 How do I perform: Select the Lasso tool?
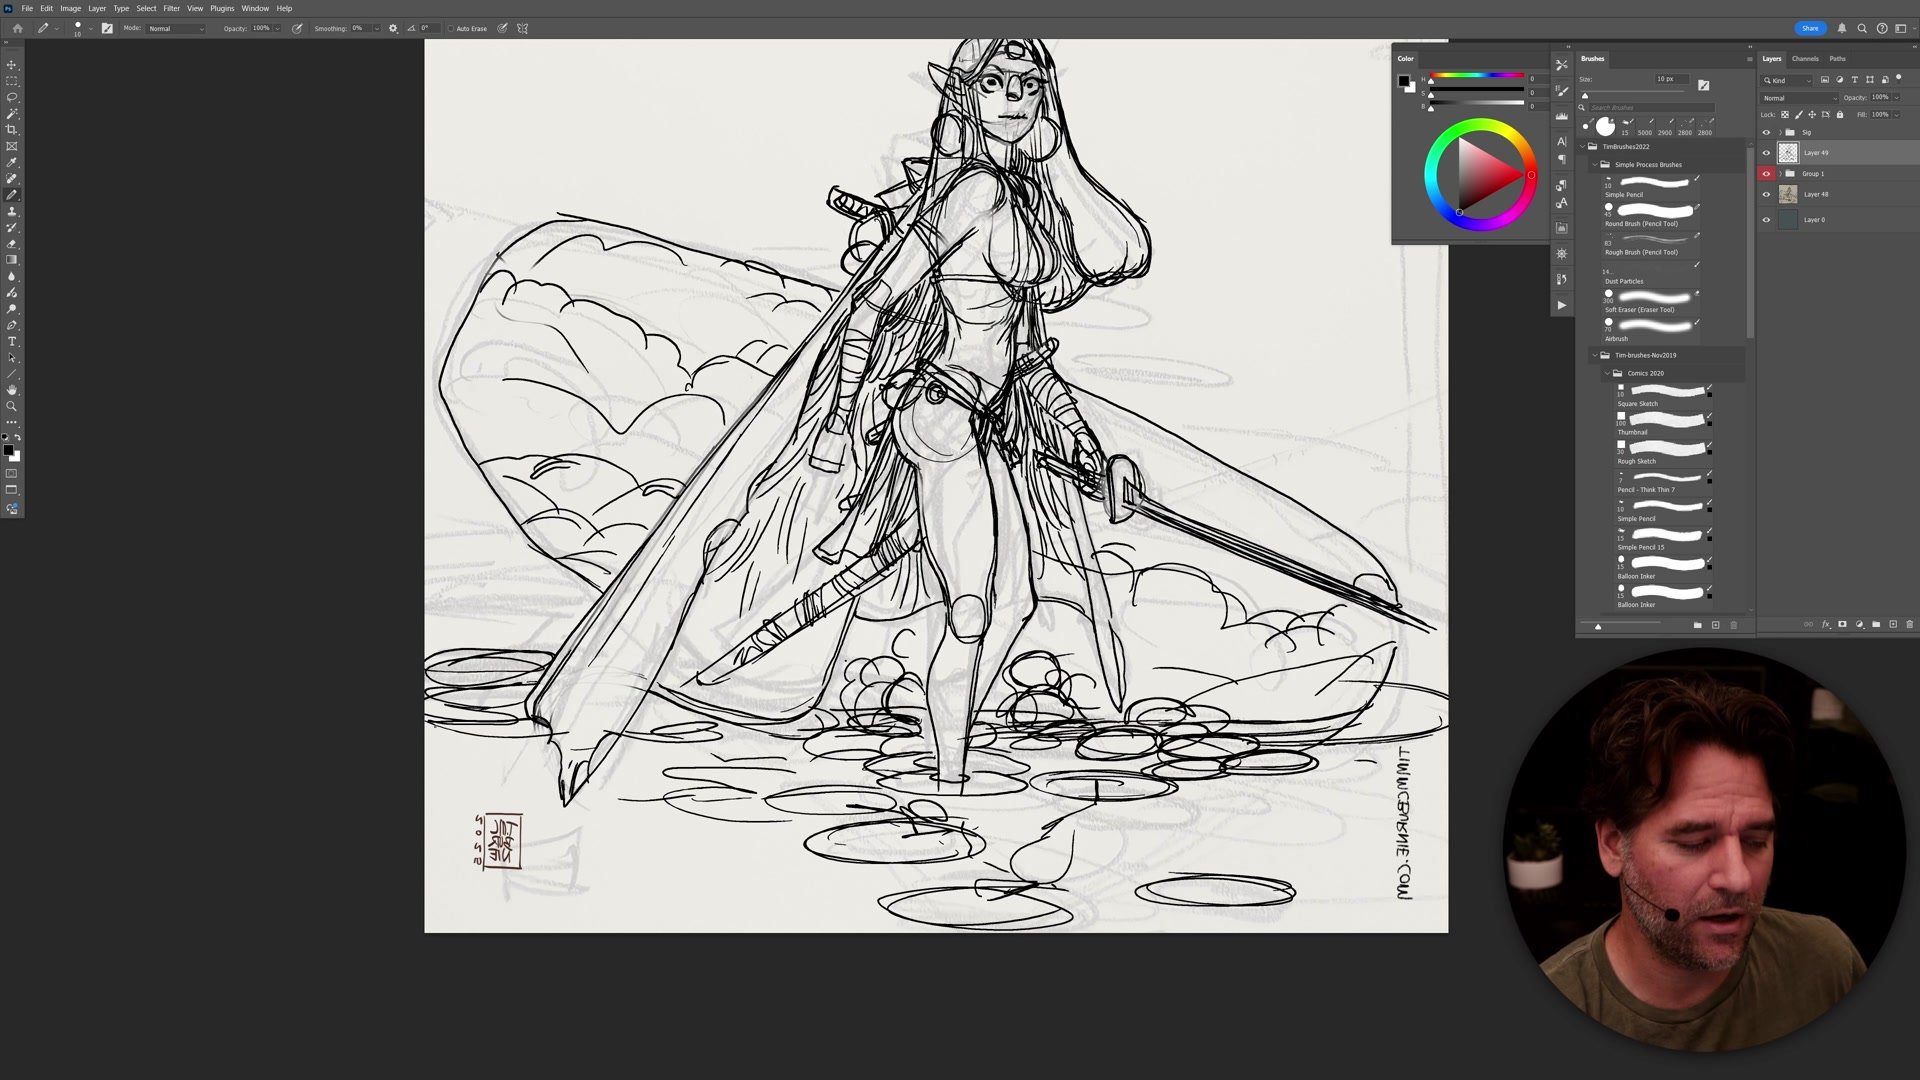(12, 97)
